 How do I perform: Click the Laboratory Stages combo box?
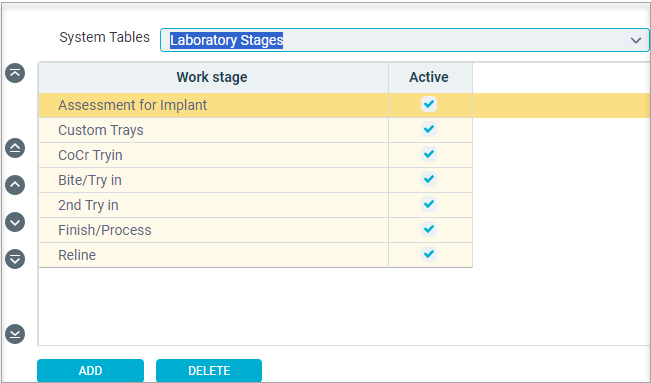tap(404, 40)
